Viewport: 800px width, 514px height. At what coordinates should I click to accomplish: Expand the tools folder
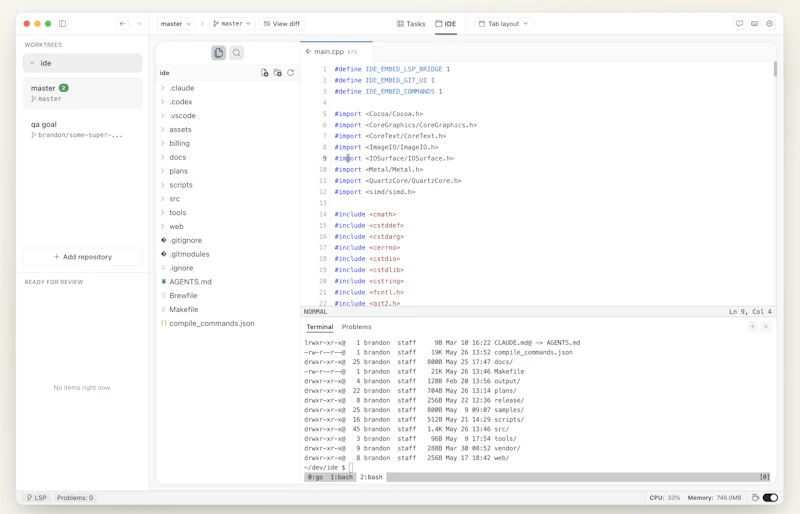coord(163,212)
